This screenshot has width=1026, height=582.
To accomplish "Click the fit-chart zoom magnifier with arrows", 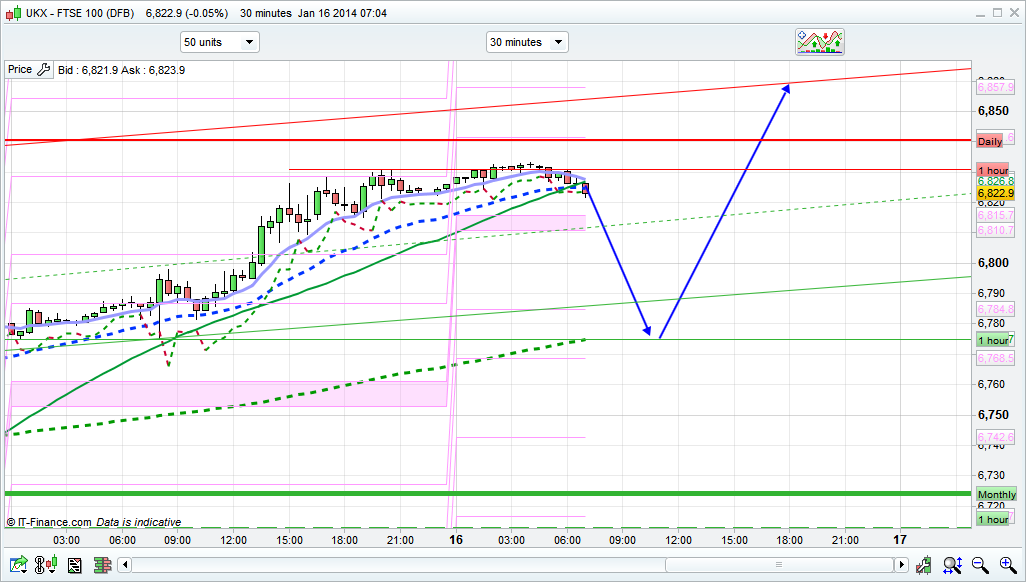I will [x=953, y=566].
